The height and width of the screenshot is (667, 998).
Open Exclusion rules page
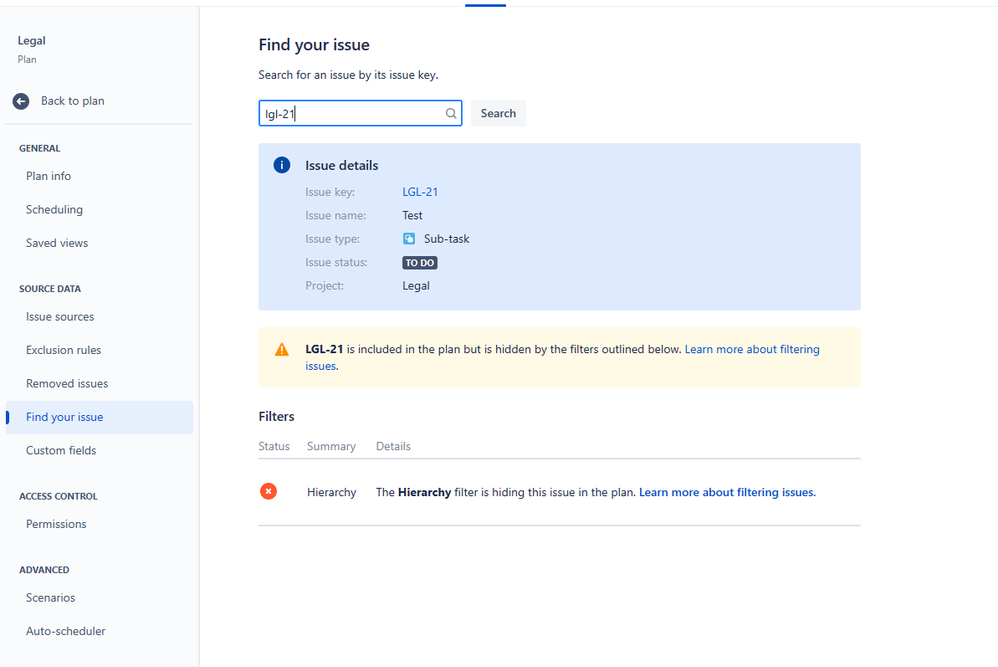coord(63,350)
